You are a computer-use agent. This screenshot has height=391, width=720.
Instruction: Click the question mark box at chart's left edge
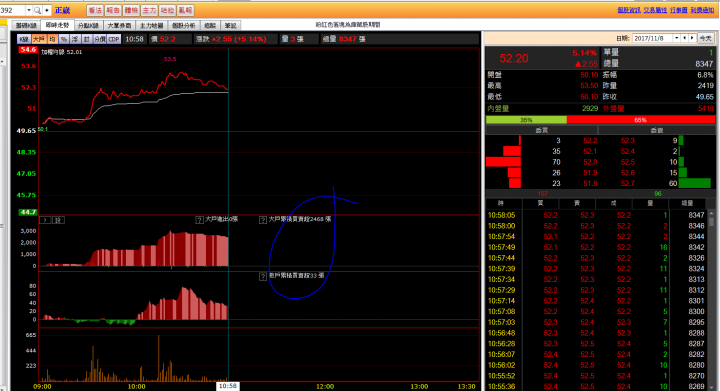point(45,220)
